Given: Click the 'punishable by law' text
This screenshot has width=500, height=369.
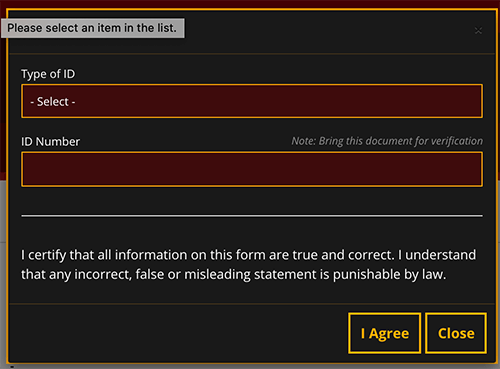Looking at the screenshot, I should click(389, 275).
